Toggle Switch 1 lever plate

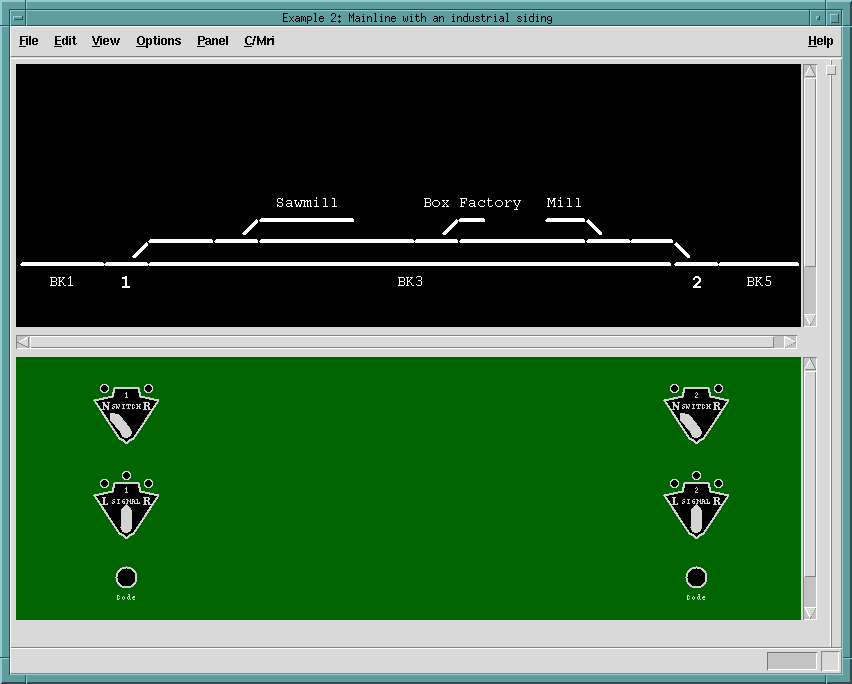126,418
